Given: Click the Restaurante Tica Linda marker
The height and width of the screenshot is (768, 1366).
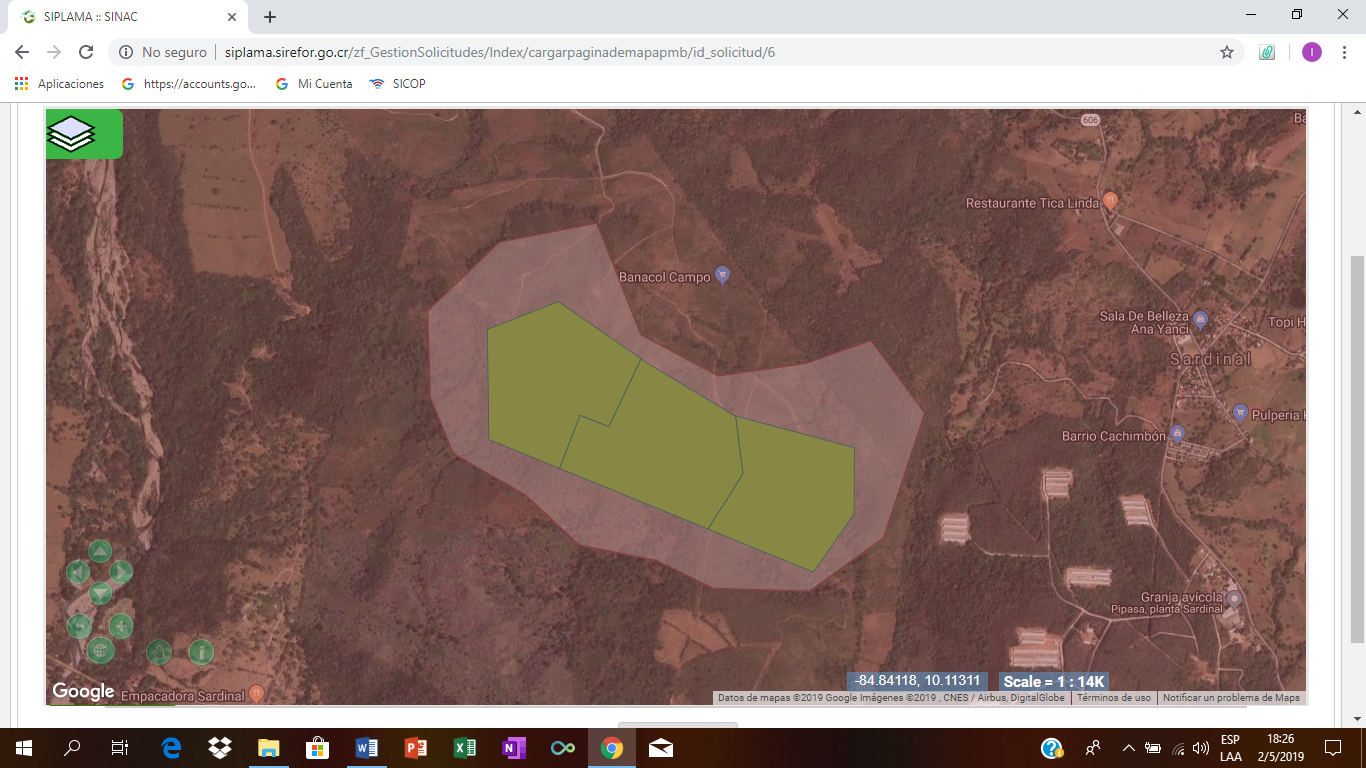Looking at the screenshot, I should point(1109,201).
